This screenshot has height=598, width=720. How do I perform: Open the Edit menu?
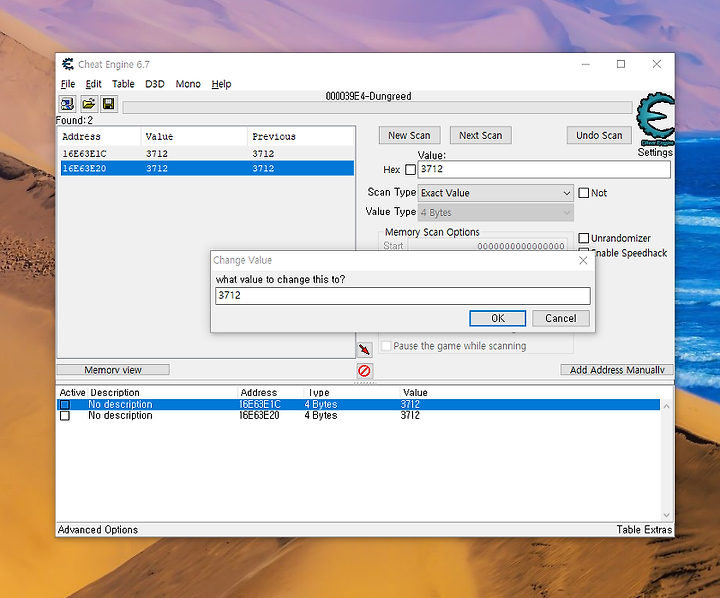93,84
